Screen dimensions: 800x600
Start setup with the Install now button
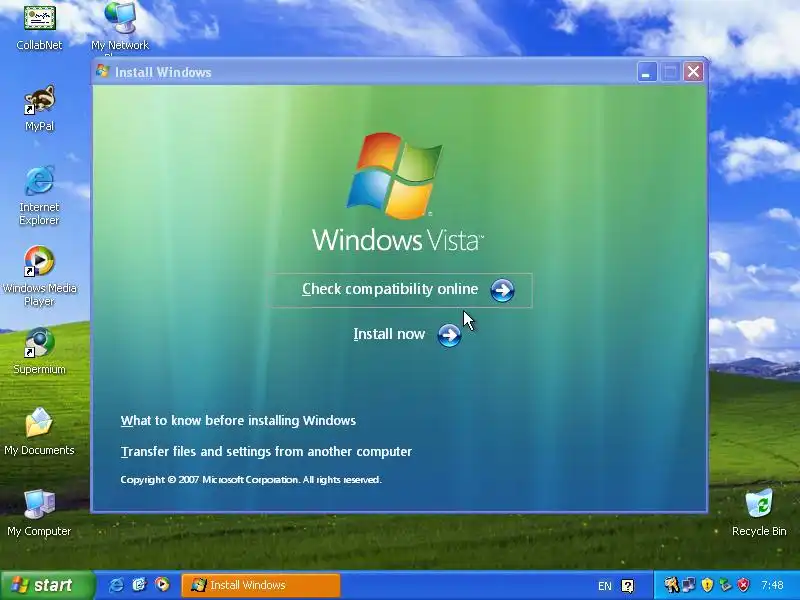(407, 335)
